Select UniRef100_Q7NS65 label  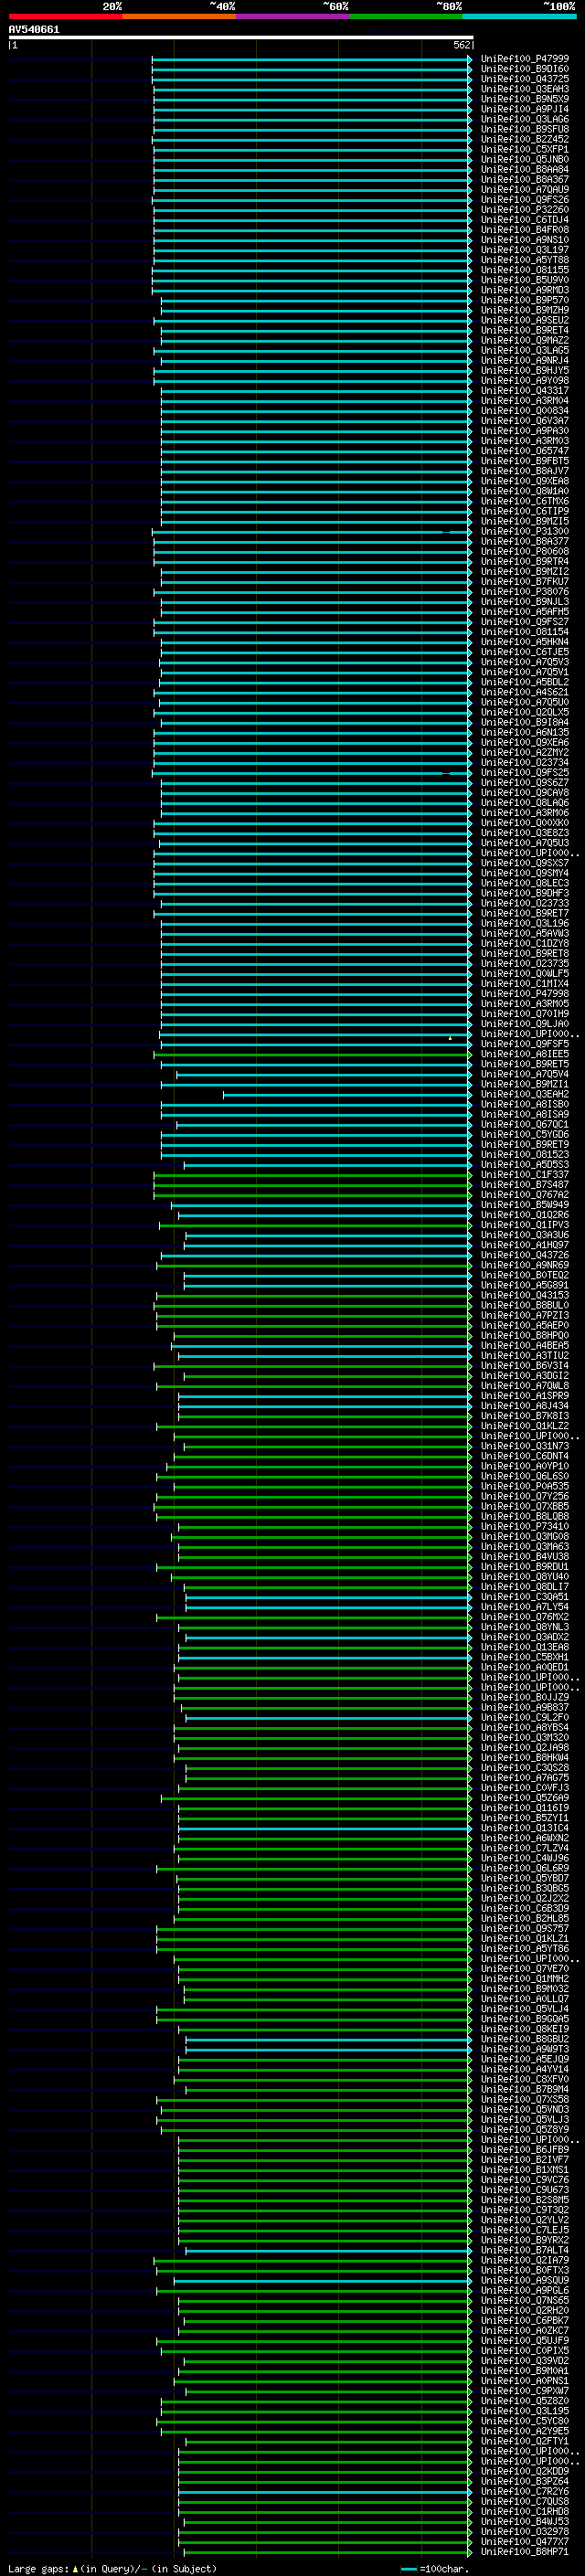[x=525, y=2300]
